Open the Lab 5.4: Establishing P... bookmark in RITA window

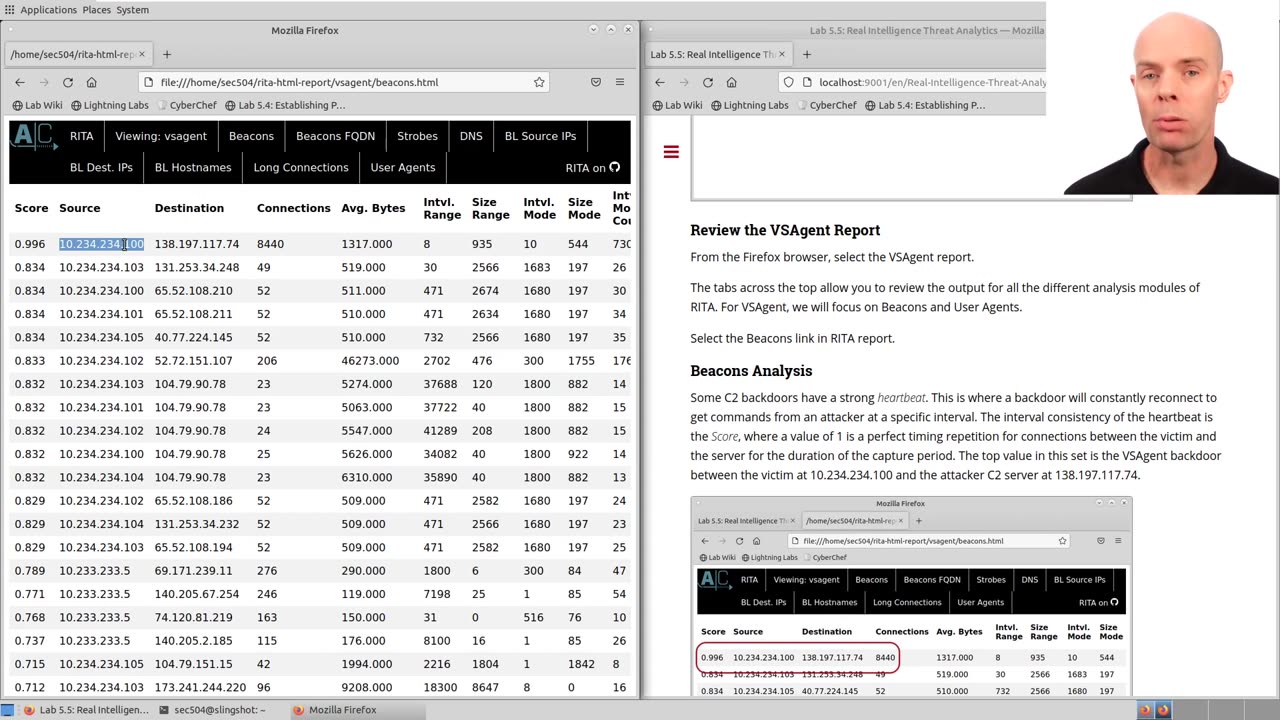point(286,105)
